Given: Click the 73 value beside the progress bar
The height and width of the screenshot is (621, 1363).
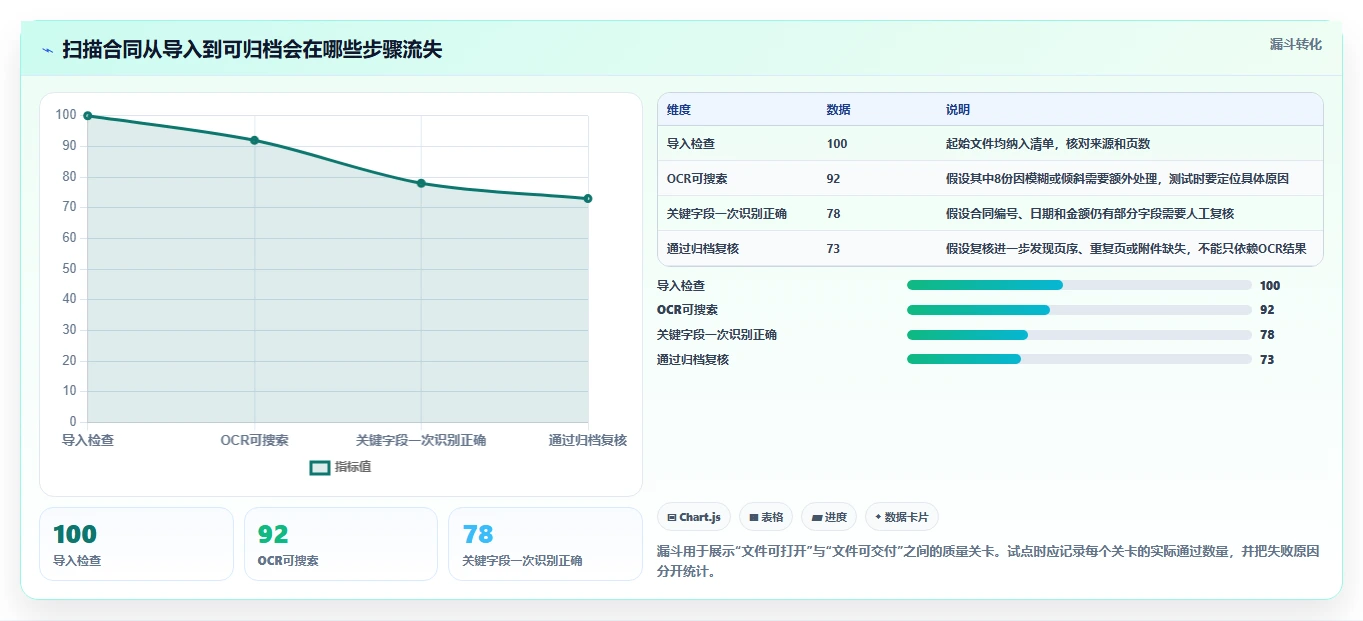Looking at the screenshot, I should [1267, 359].
